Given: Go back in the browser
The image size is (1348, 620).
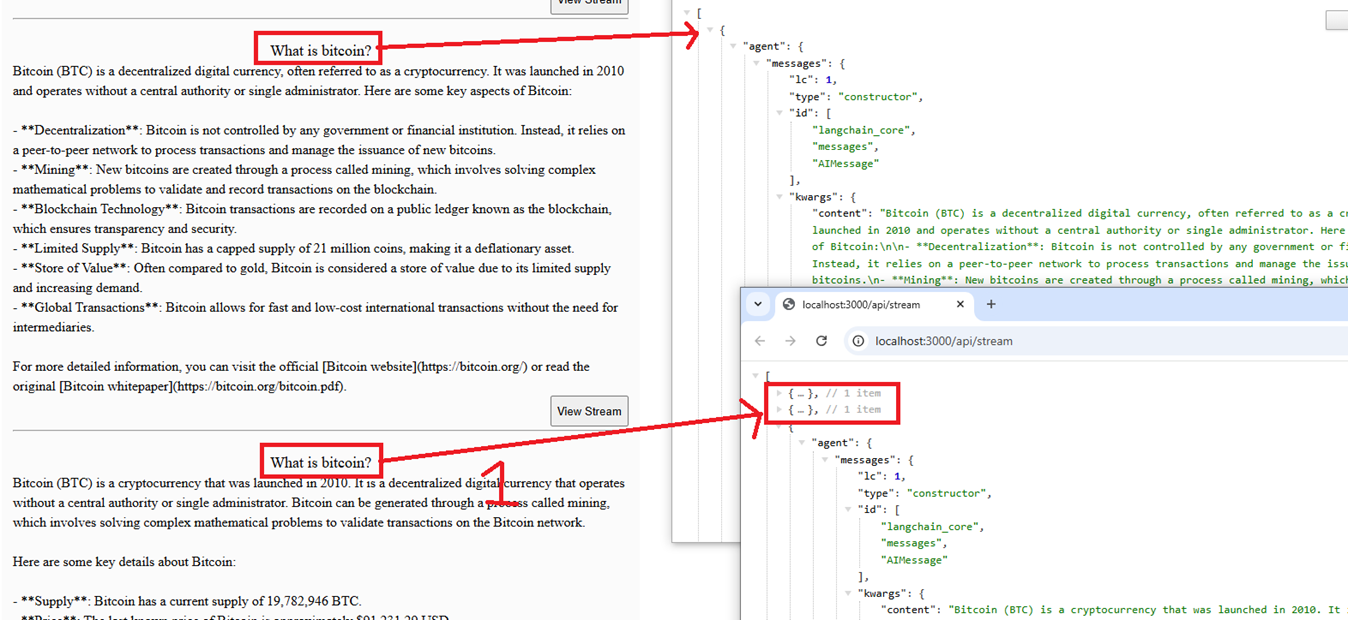Looking at the screenshot, I should pyautogui.click(x=760, y=341).
